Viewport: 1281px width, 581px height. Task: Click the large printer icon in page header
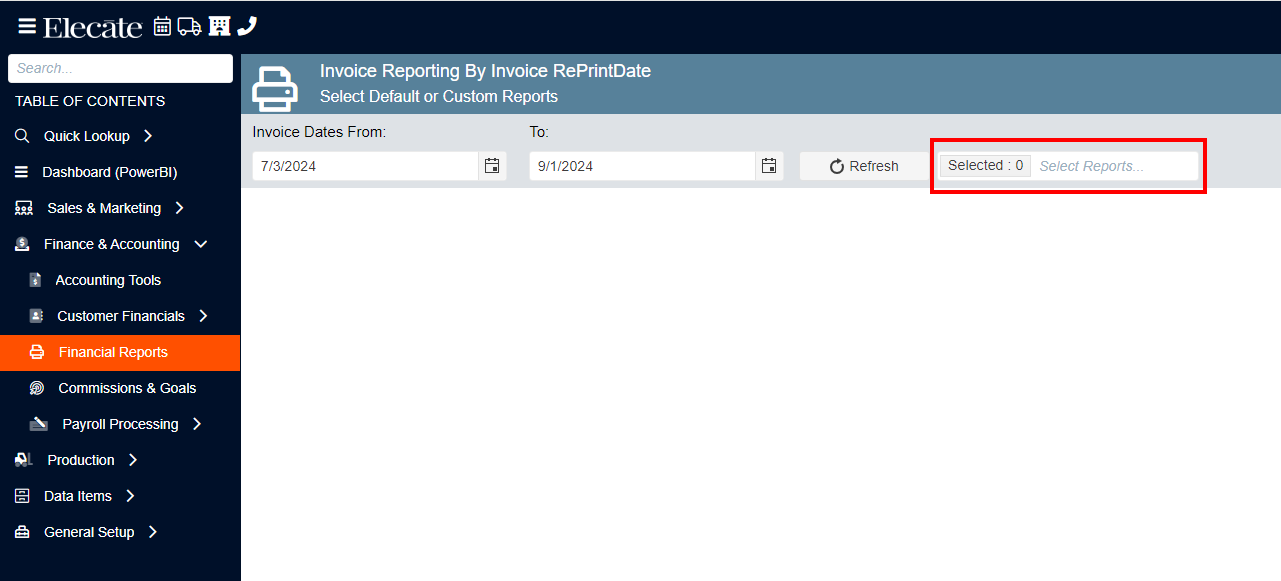(x=275, y=88)
